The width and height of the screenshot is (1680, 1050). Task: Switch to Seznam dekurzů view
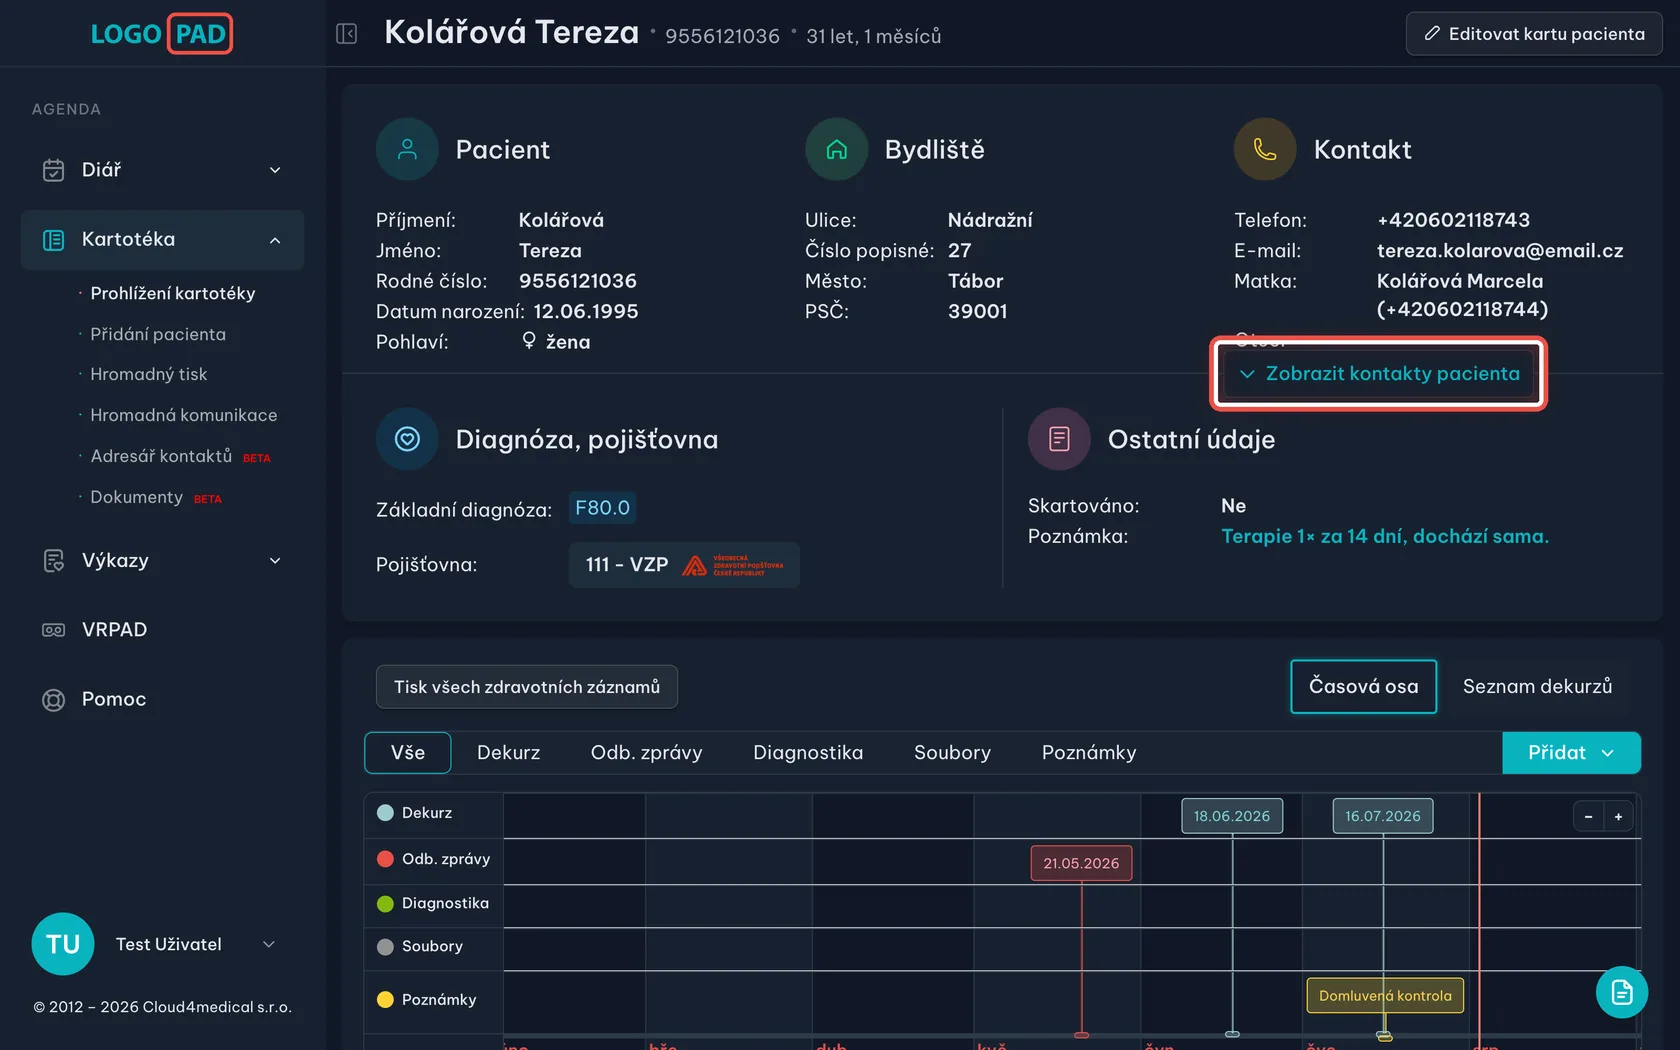(1538, 687)
